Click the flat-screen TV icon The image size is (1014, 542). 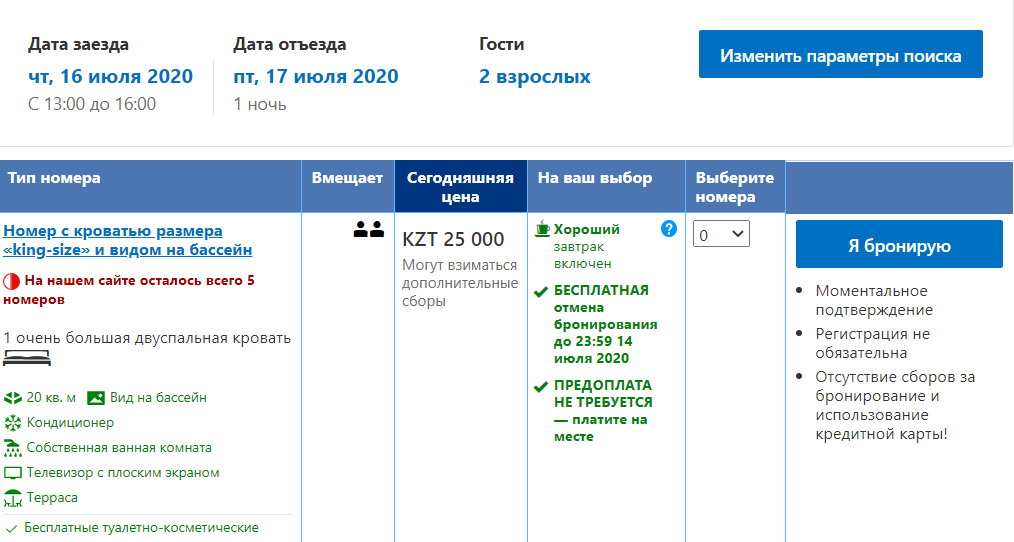tap(13, 473)
